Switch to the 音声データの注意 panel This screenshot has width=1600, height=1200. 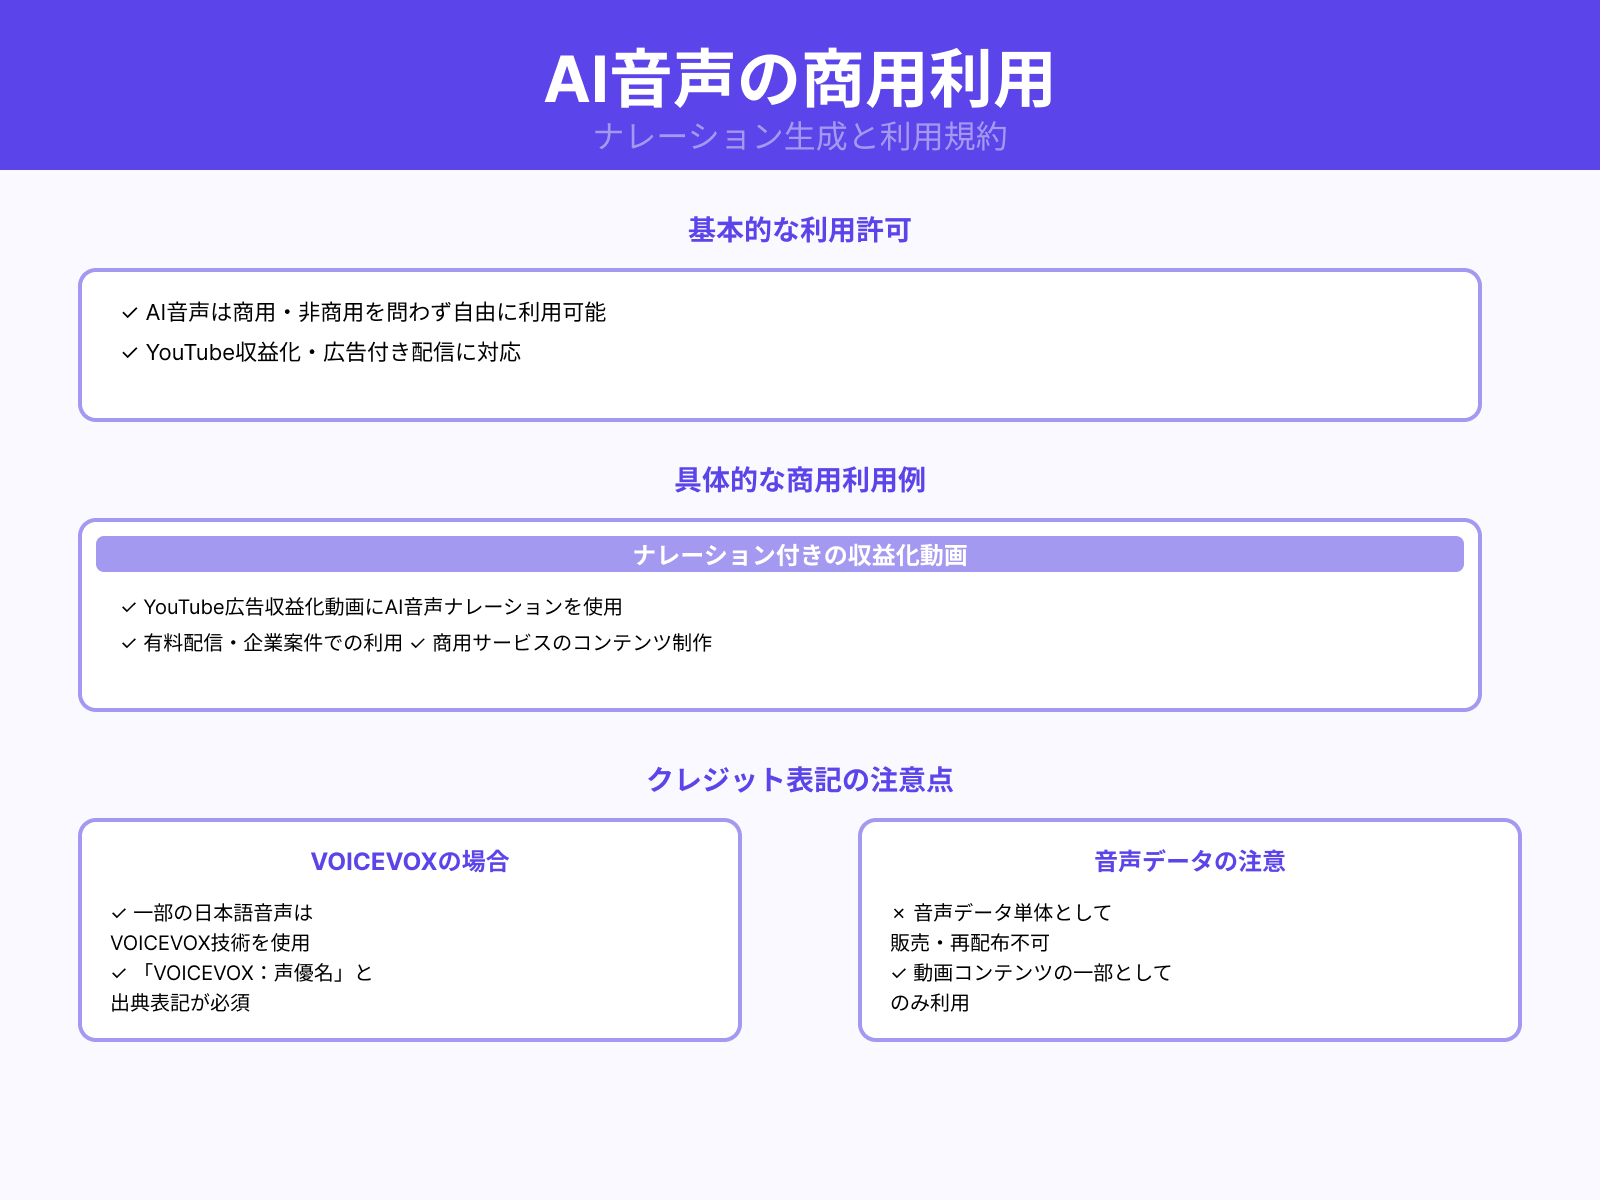point(1192,859)
